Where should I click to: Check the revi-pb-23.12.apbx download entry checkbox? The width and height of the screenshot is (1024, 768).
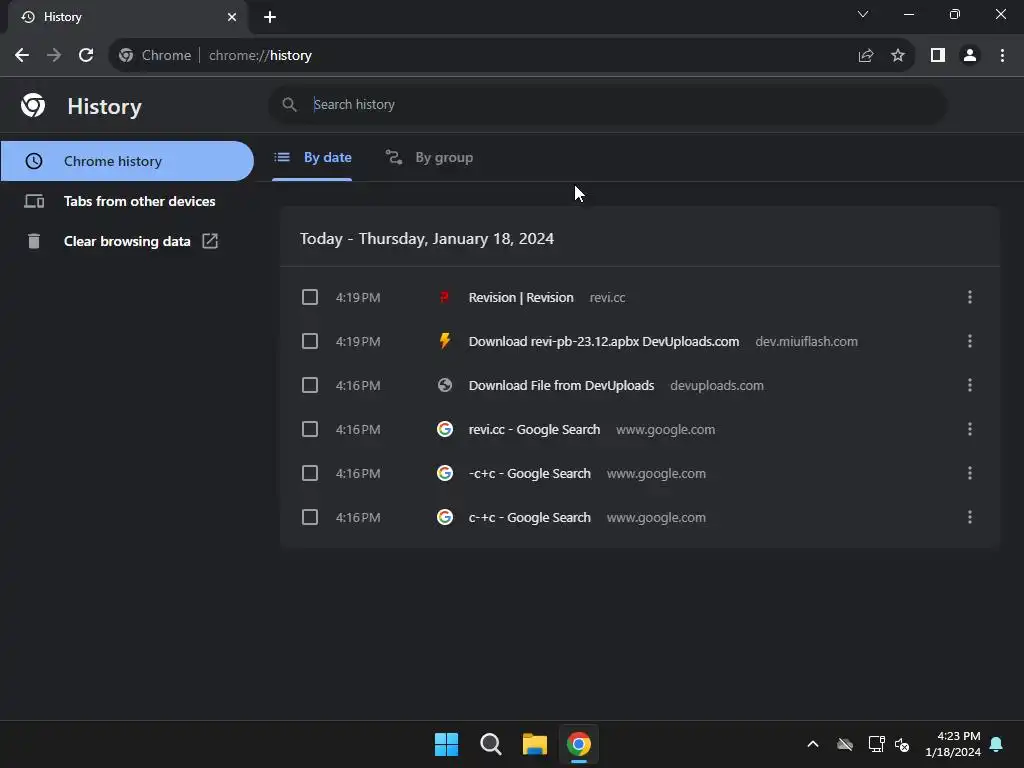(310, 341)
